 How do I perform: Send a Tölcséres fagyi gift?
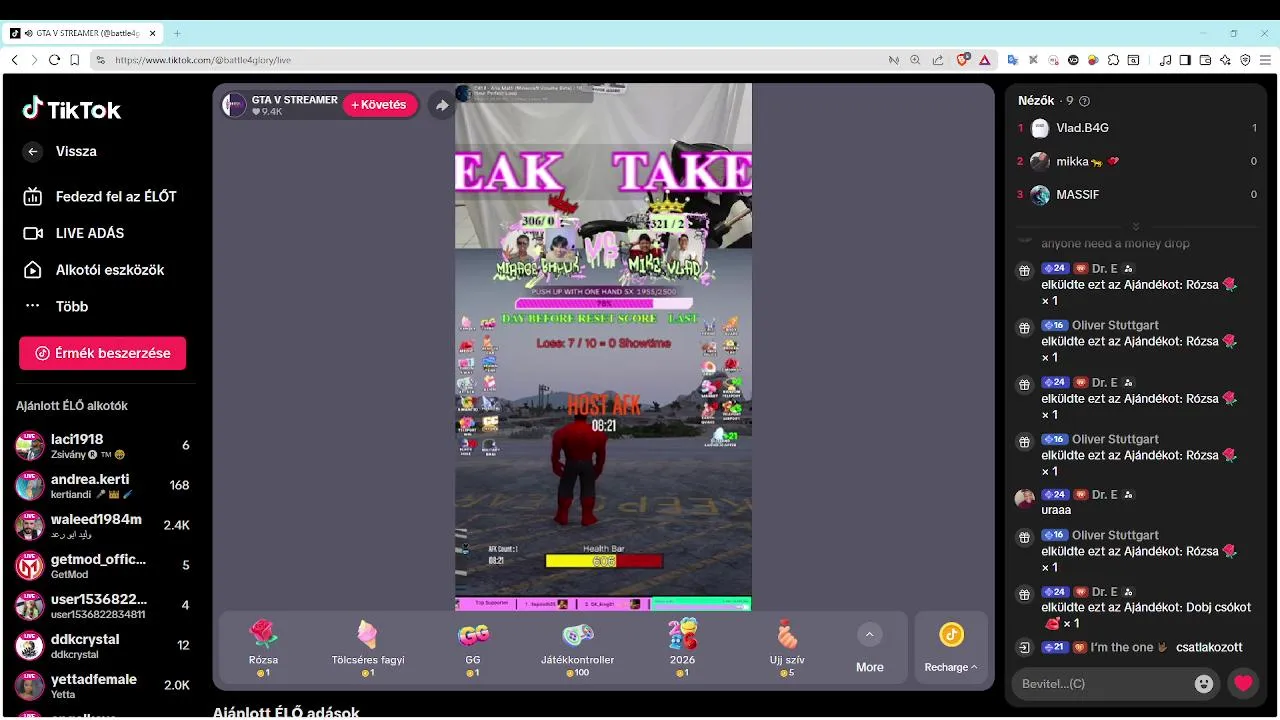tap(368, 648)
